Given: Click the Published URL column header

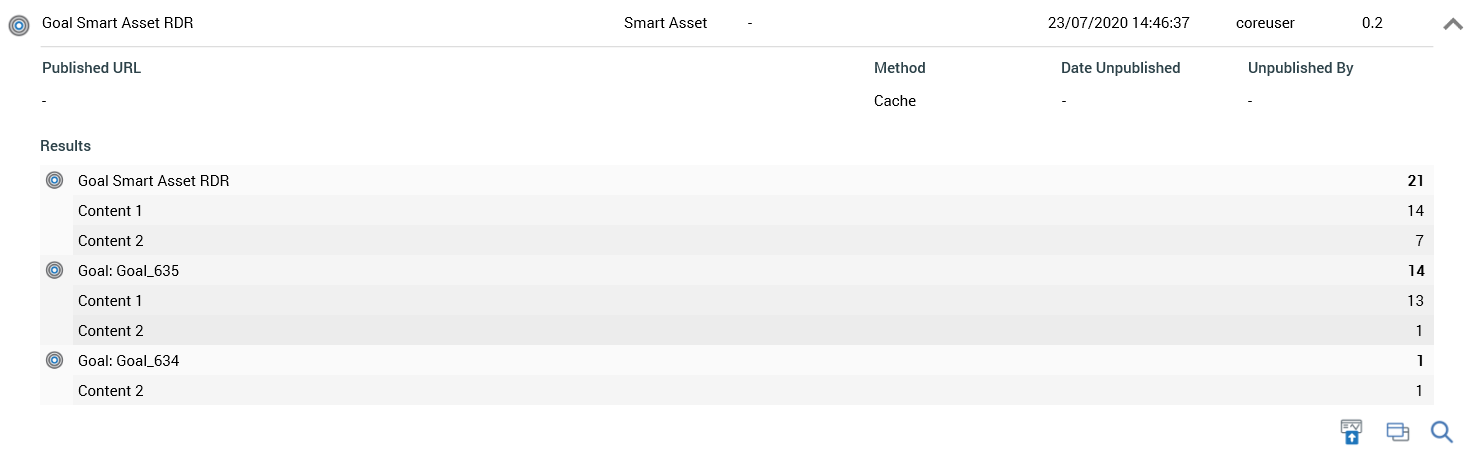Looking at the screenshot, I should [91, 68].
